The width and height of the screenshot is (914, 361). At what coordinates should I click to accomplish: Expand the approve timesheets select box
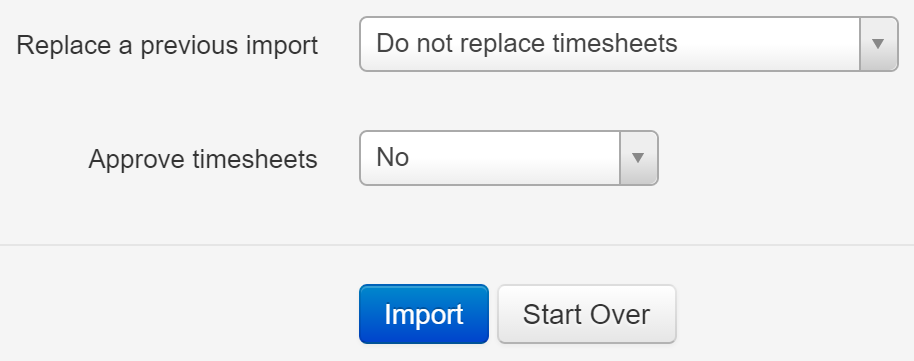coord(509,158)
